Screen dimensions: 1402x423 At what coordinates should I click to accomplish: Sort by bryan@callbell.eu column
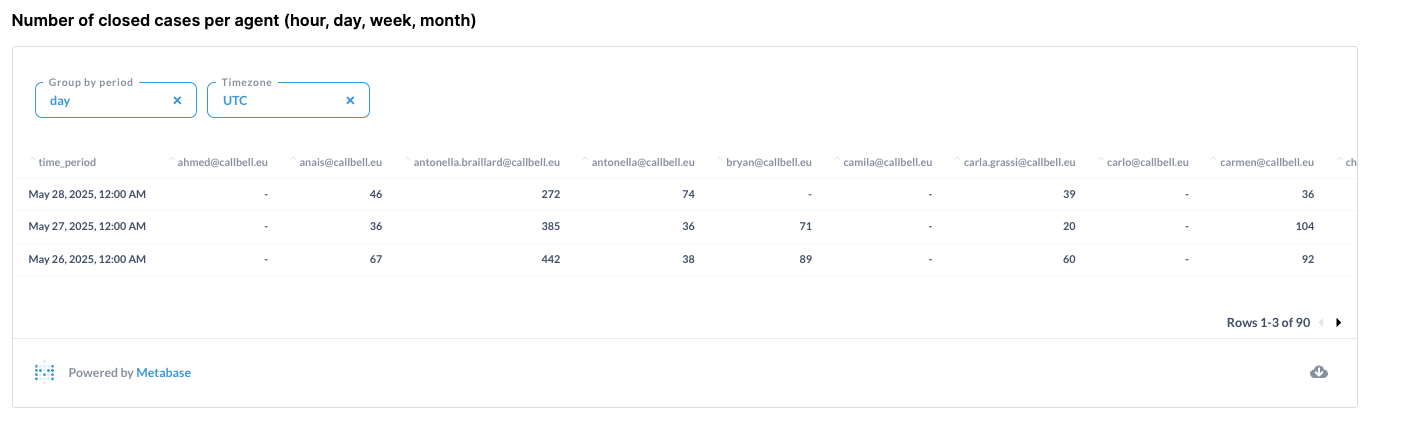tap(768, 161)
